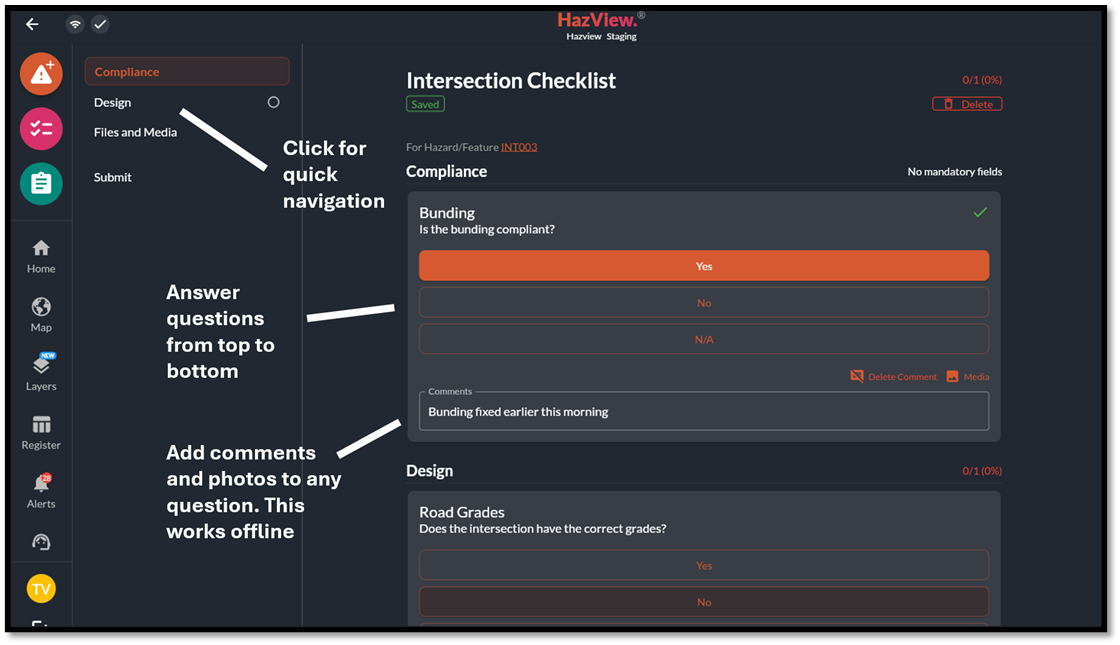Open the green clipboard icon in sidebar
1120x645 pixels.
[41, 184]
